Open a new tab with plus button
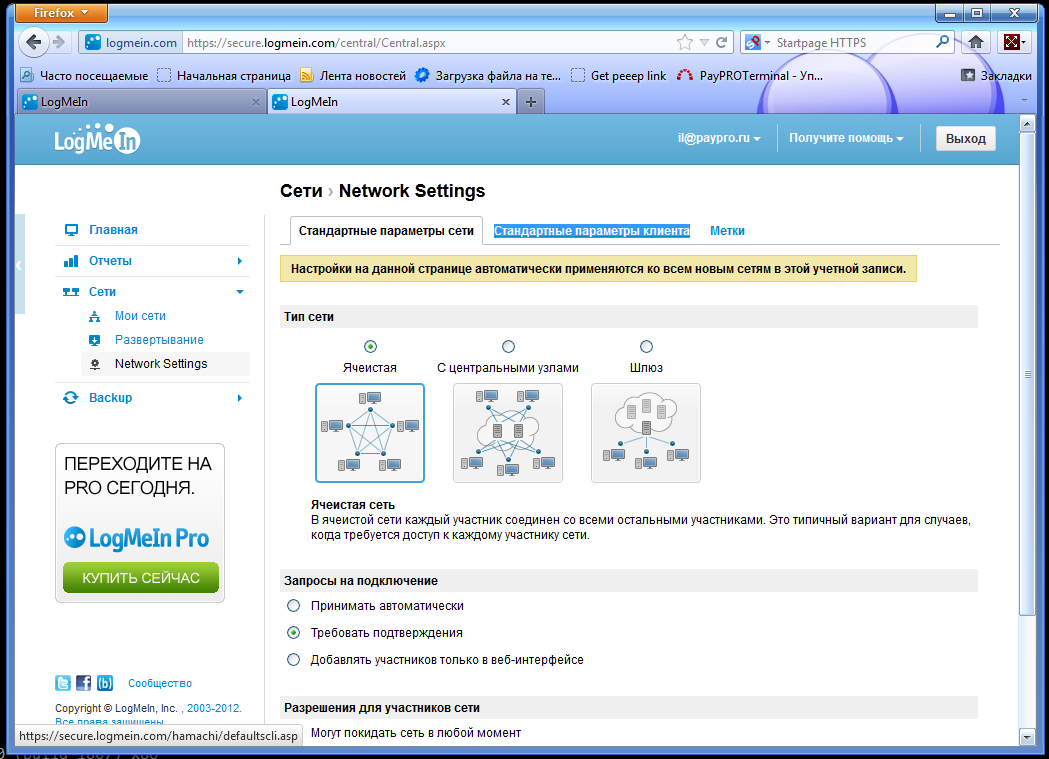1049x759 pixels. (x=531, y=102)
